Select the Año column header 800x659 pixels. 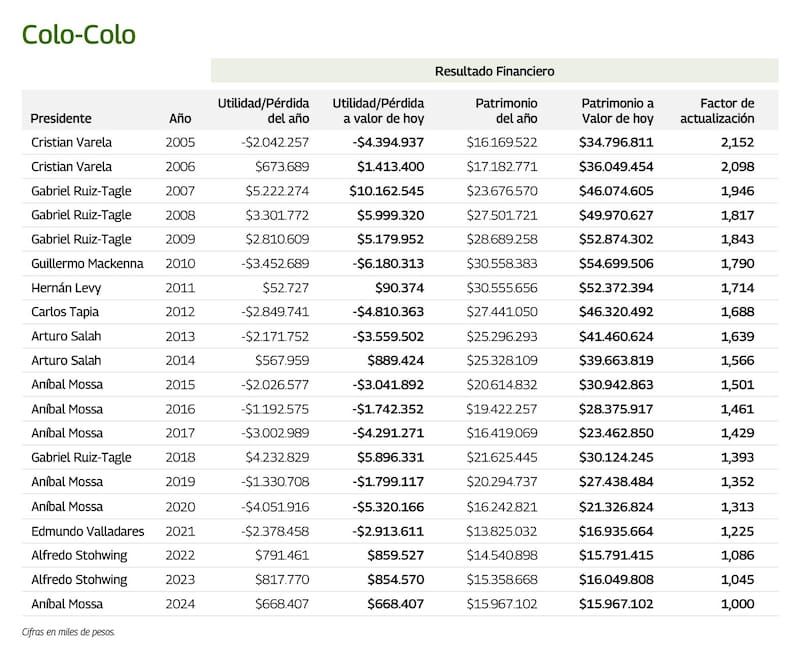[x=180, y=119]
